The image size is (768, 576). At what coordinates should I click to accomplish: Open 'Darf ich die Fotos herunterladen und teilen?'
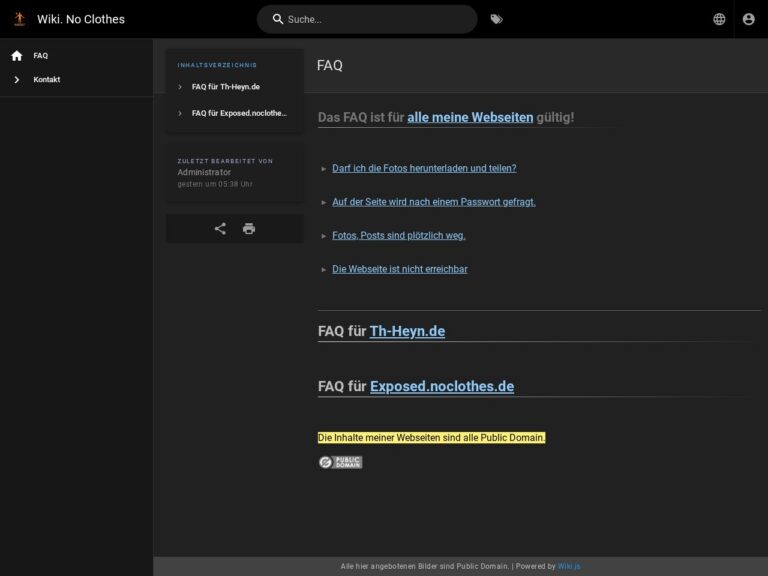click(424, 169)
